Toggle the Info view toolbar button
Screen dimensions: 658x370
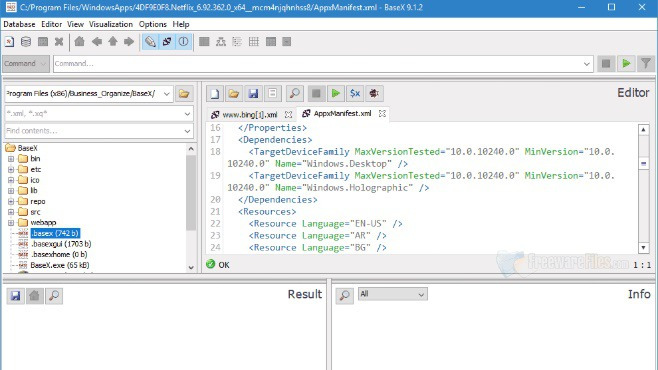(183, 42)
